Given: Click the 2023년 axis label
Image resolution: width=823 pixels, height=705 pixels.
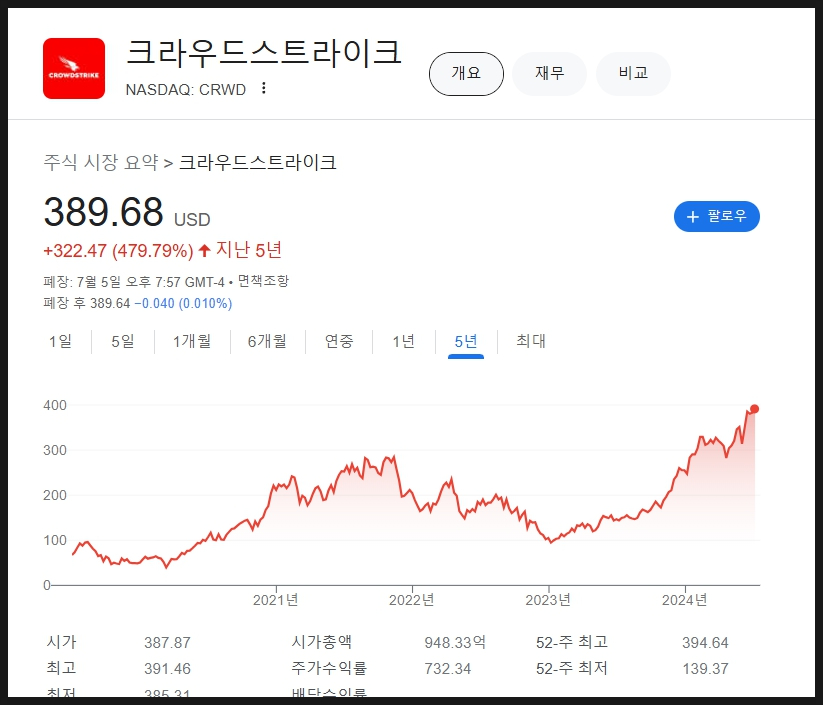Looking at the screenshot, I should click(x=548, y=600).
